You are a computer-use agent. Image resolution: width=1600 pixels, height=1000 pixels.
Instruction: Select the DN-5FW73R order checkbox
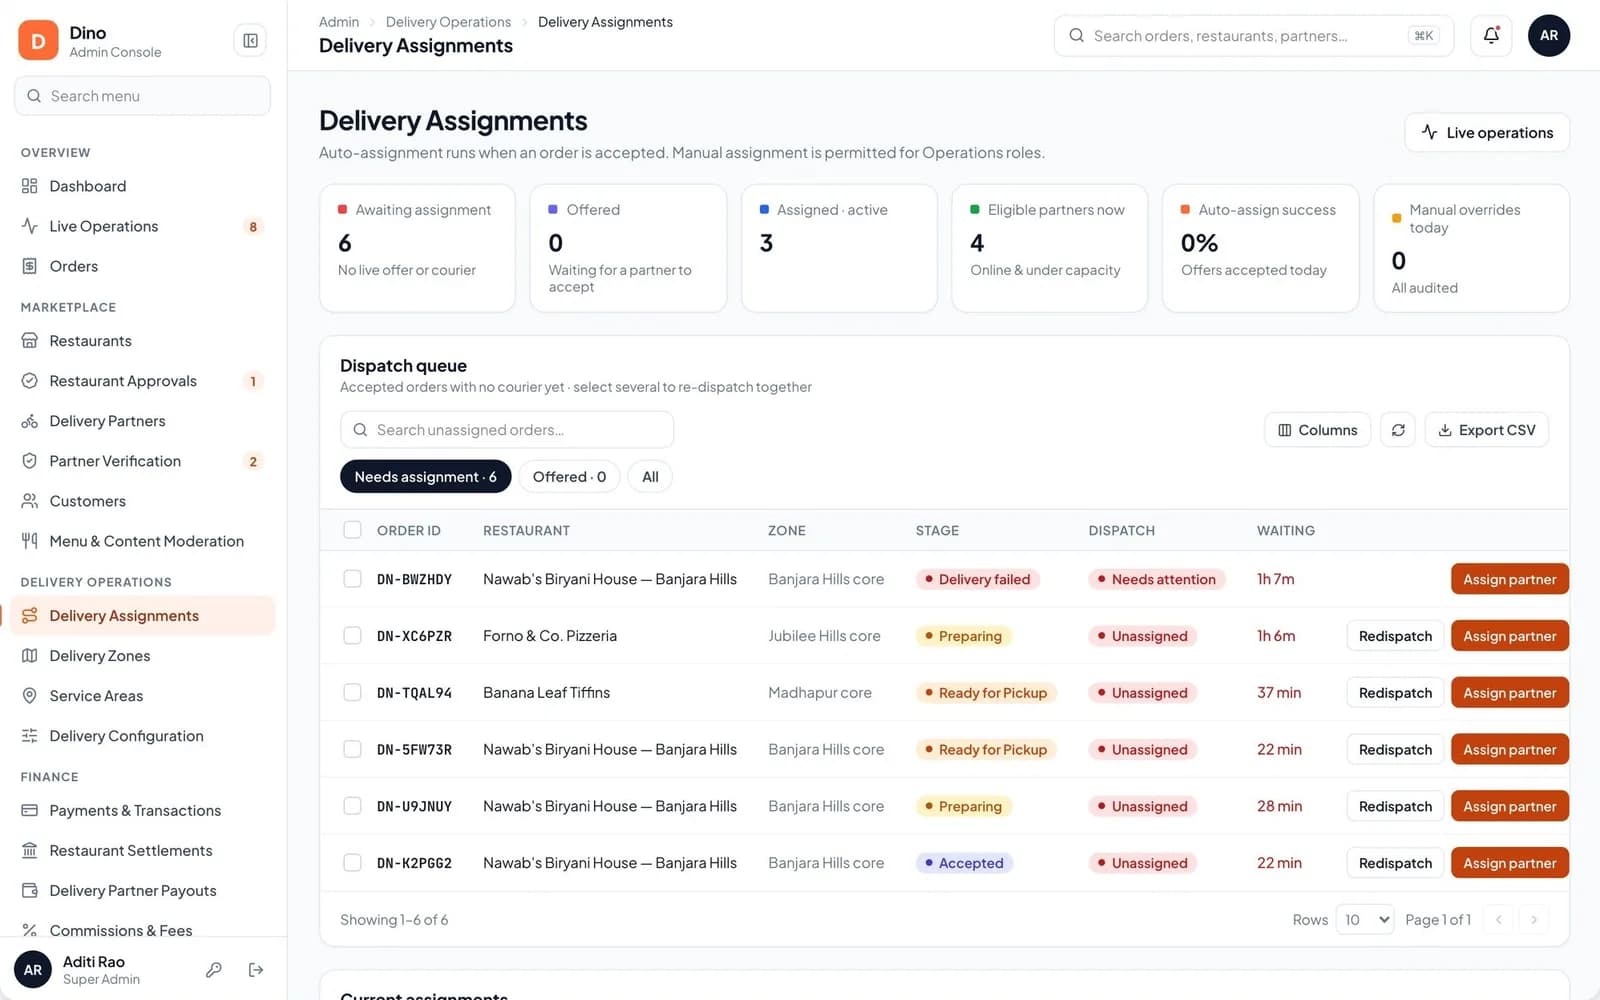tap(352, 749)
